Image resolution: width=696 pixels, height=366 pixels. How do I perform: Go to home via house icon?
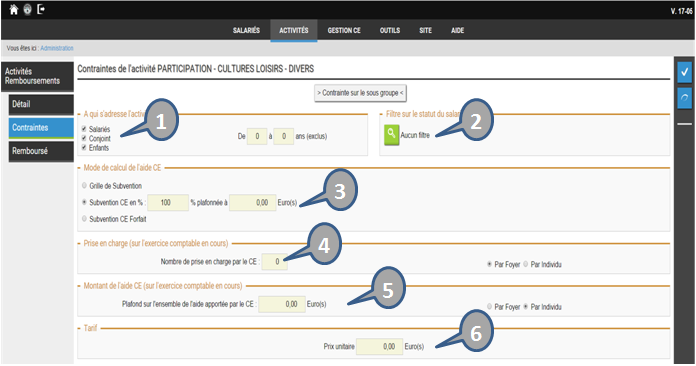14,9
